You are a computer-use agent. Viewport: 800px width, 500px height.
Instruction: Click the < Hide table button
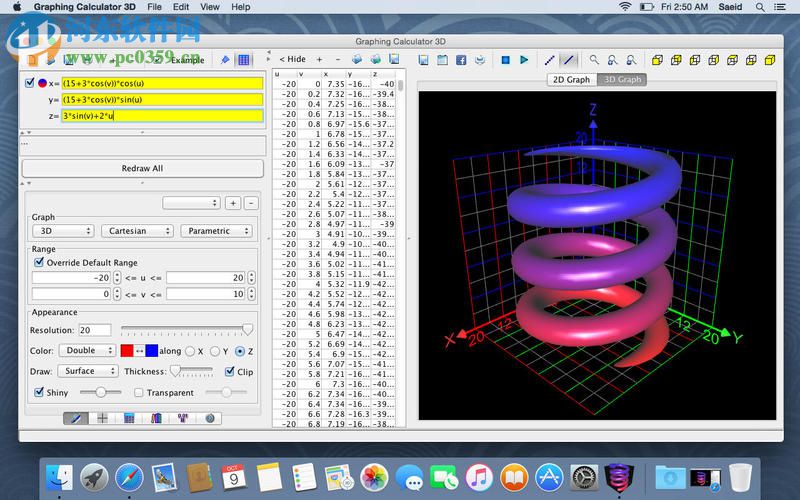tap(292, 59)
